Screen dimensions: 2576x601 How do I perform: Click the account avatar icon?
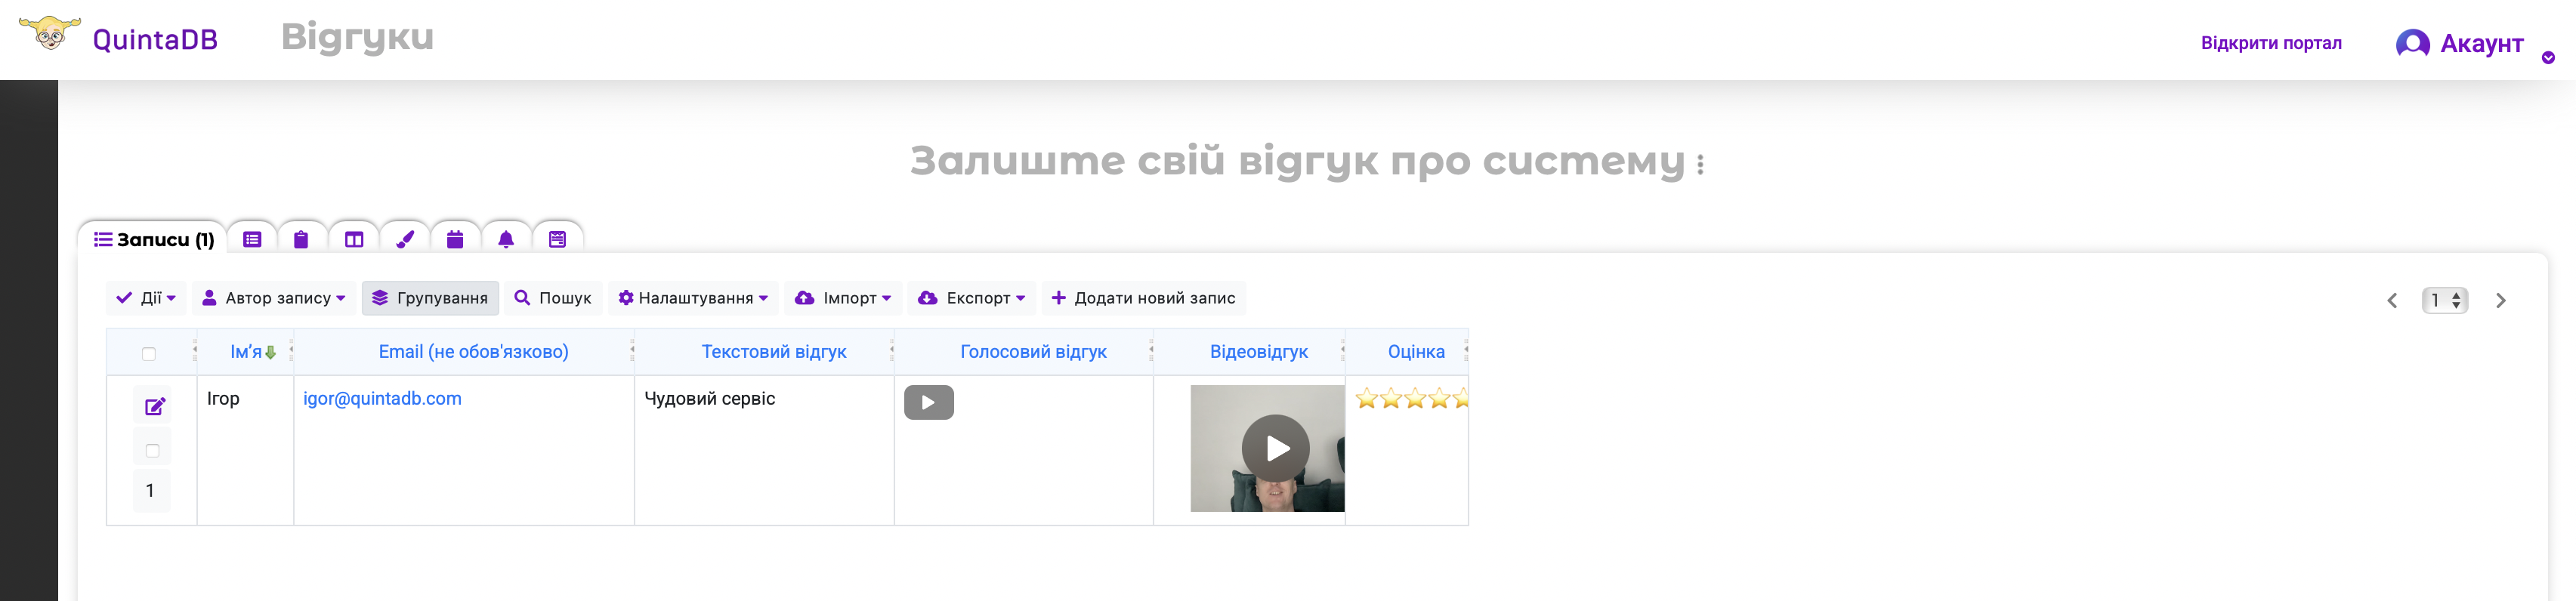pyautogui.click(x=2412, y=44)
